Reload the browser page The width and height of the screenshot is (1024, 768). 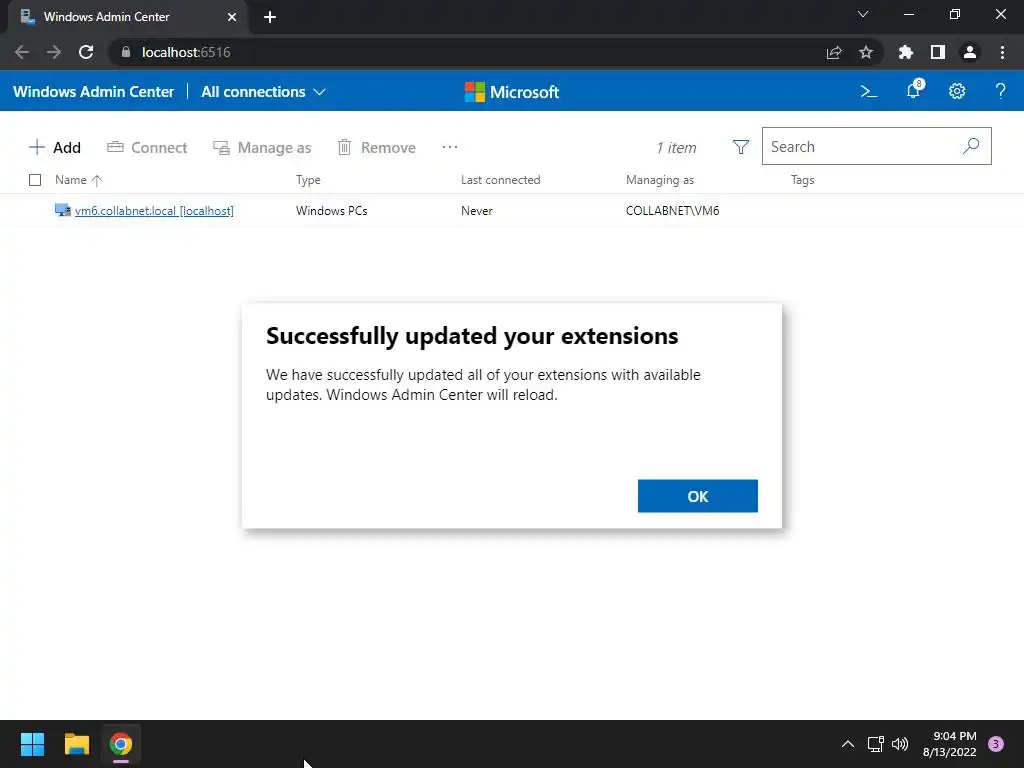click(x=86, y=52)
